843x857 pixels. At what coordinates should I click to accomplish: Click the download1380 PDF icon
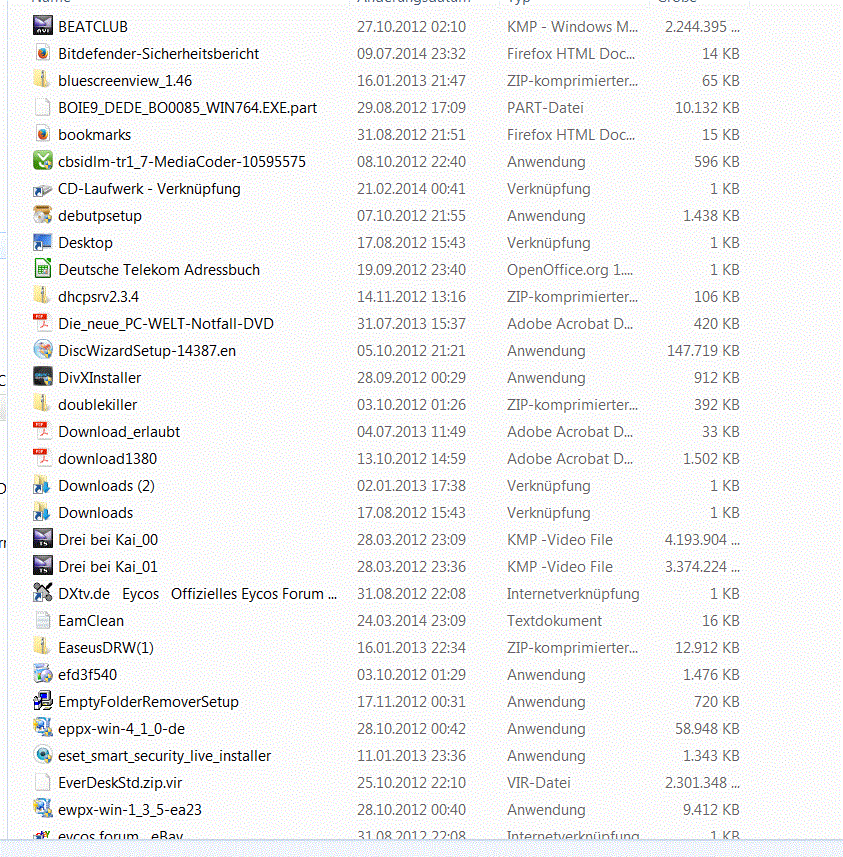click(43, 458)
